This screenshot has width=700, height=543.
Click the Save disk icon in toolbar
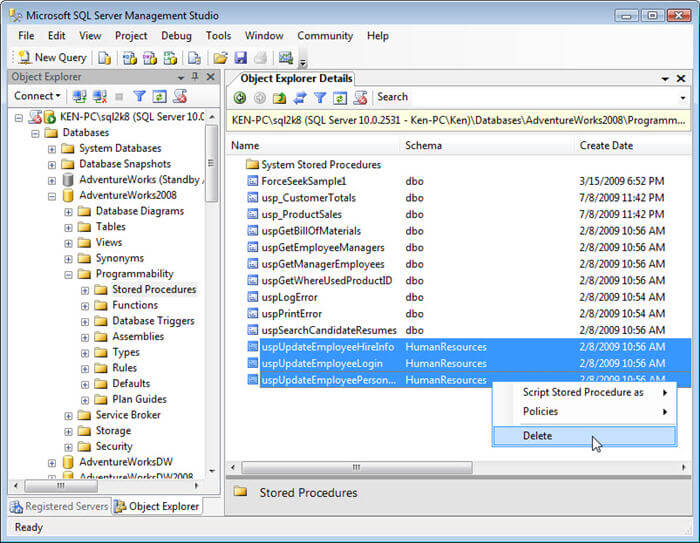coord(240,57)
